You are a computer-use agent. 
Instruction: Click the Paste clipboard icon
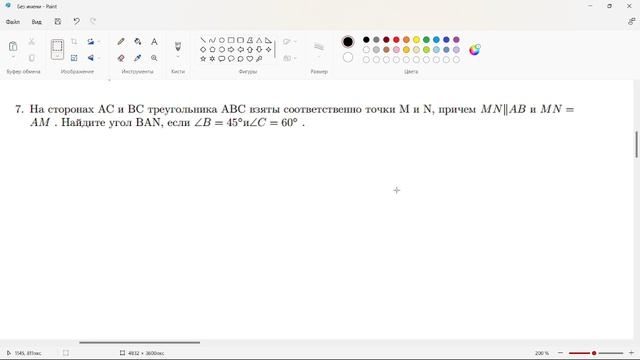click(13, 46)
